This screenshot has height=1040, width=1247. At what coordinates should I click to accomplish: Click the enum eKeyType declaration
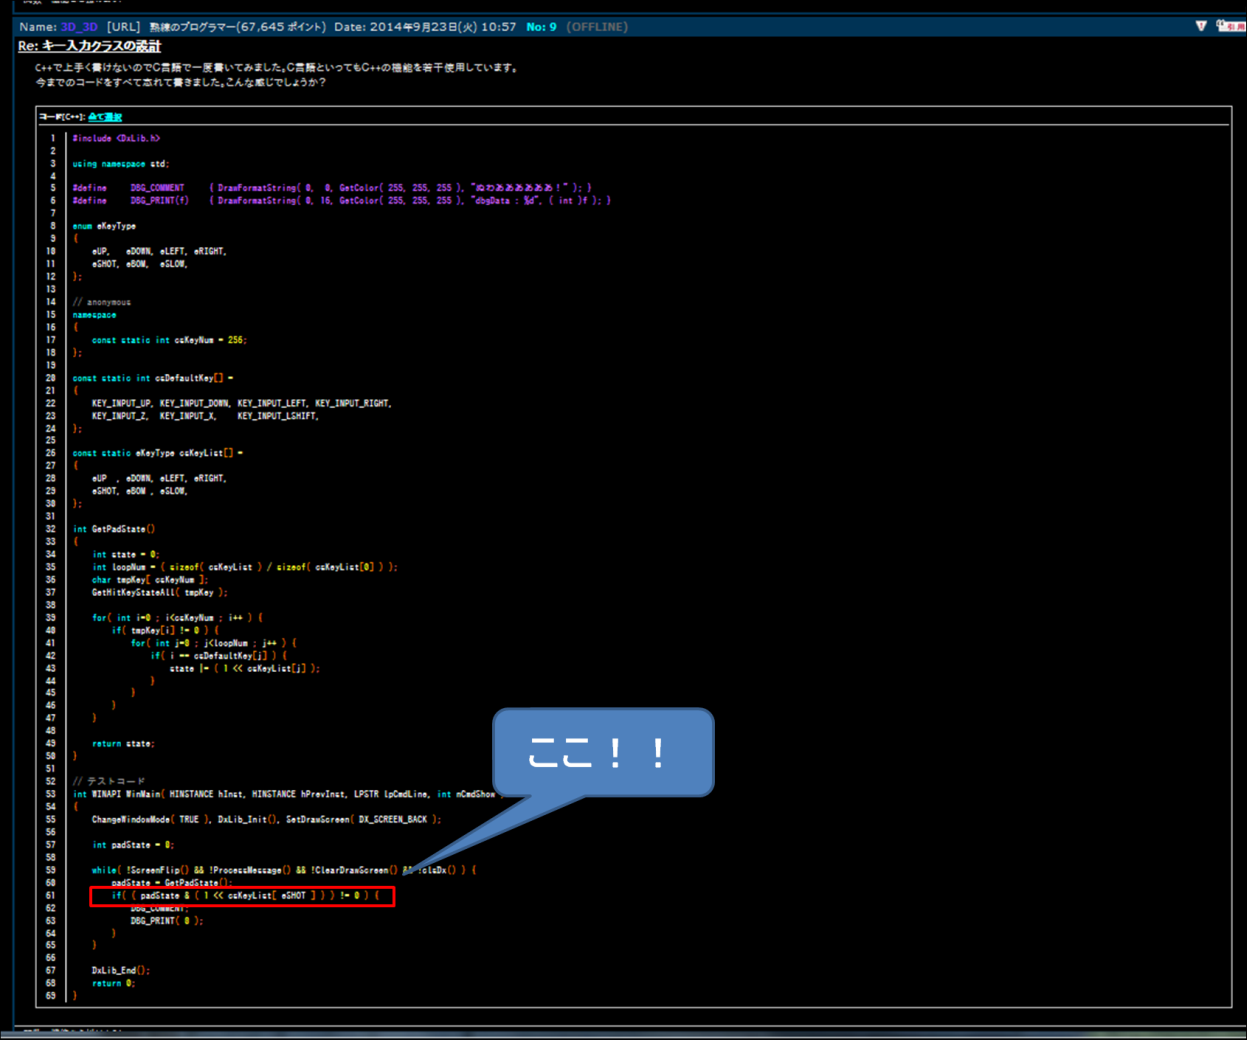tap(104, 227)
